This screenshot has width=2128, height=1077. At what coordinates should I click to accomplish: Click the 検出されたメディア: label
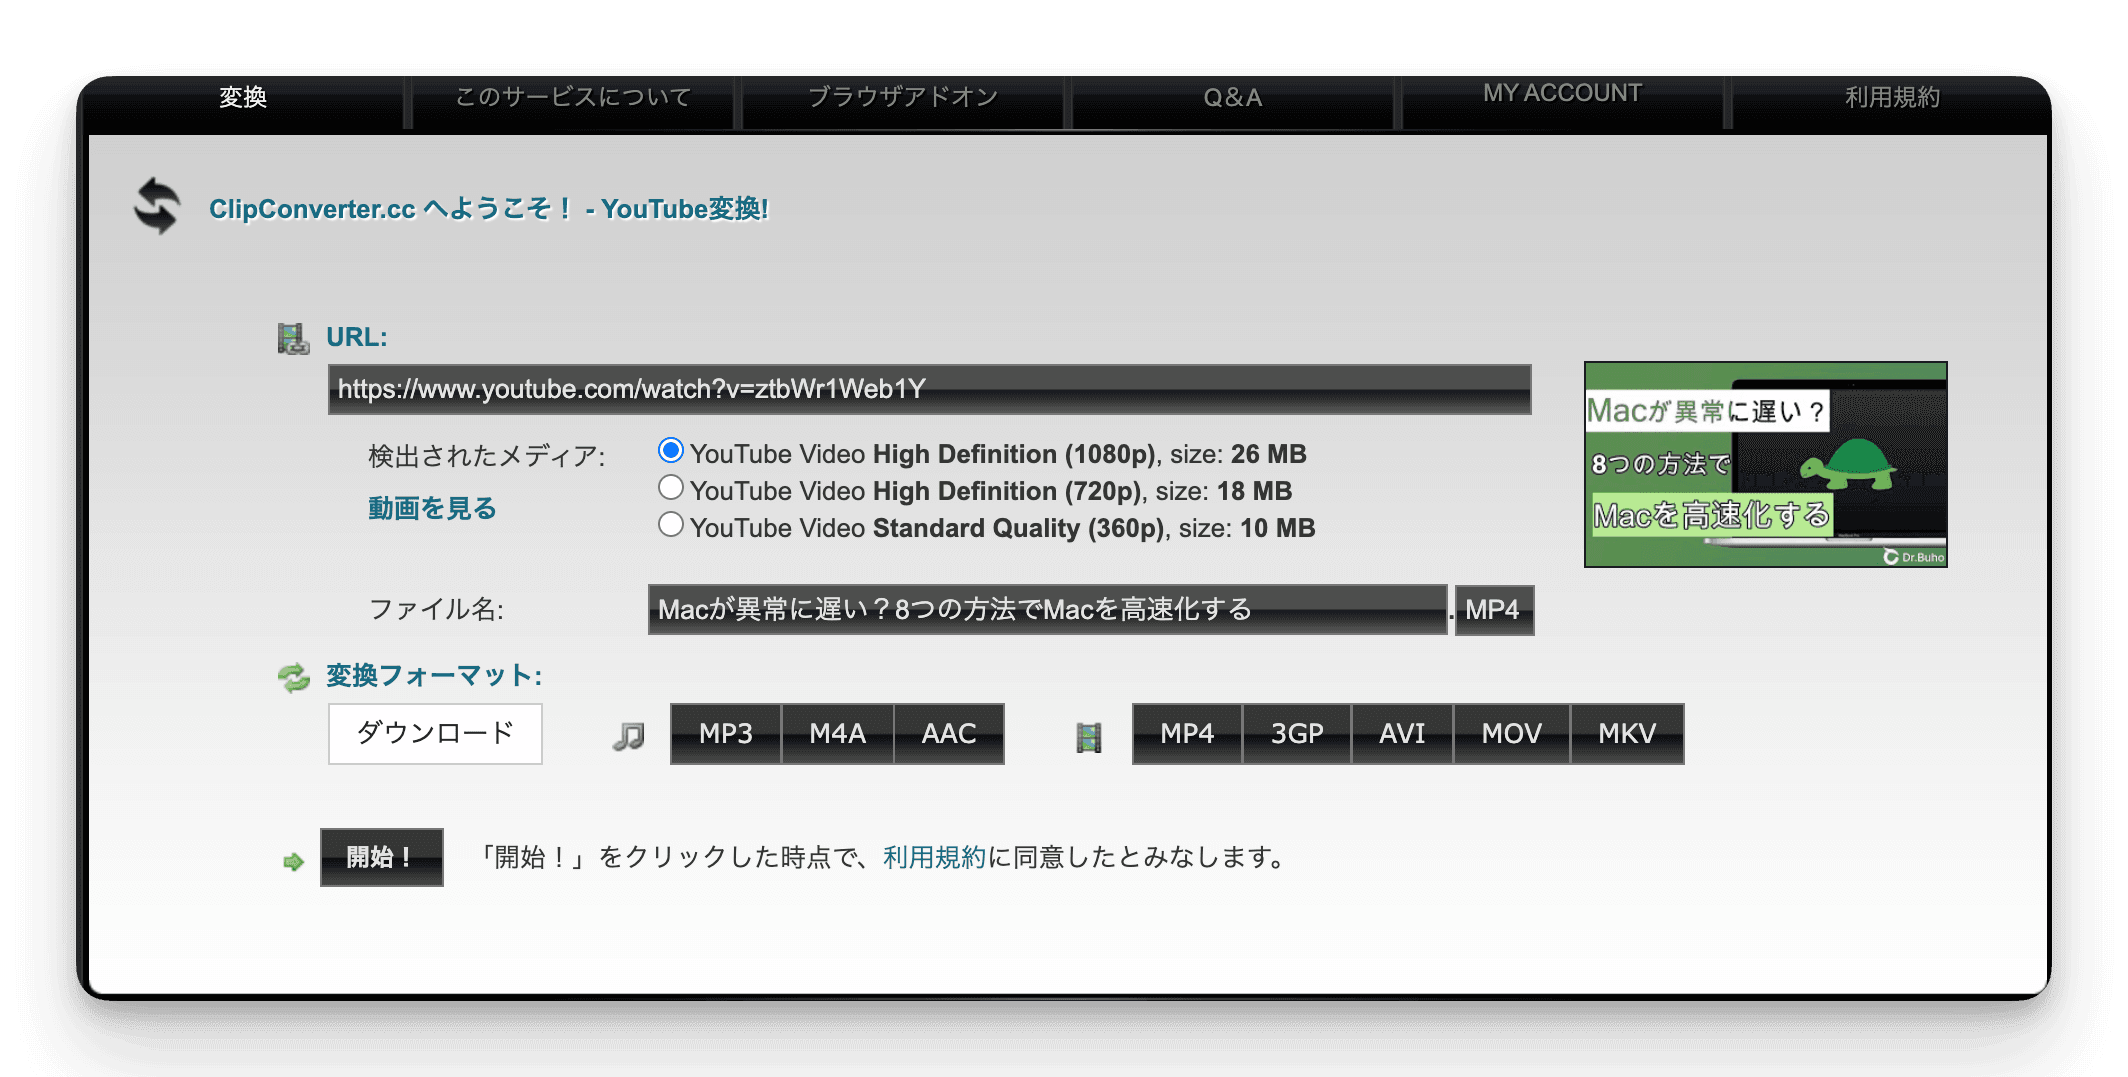[486, 456]
